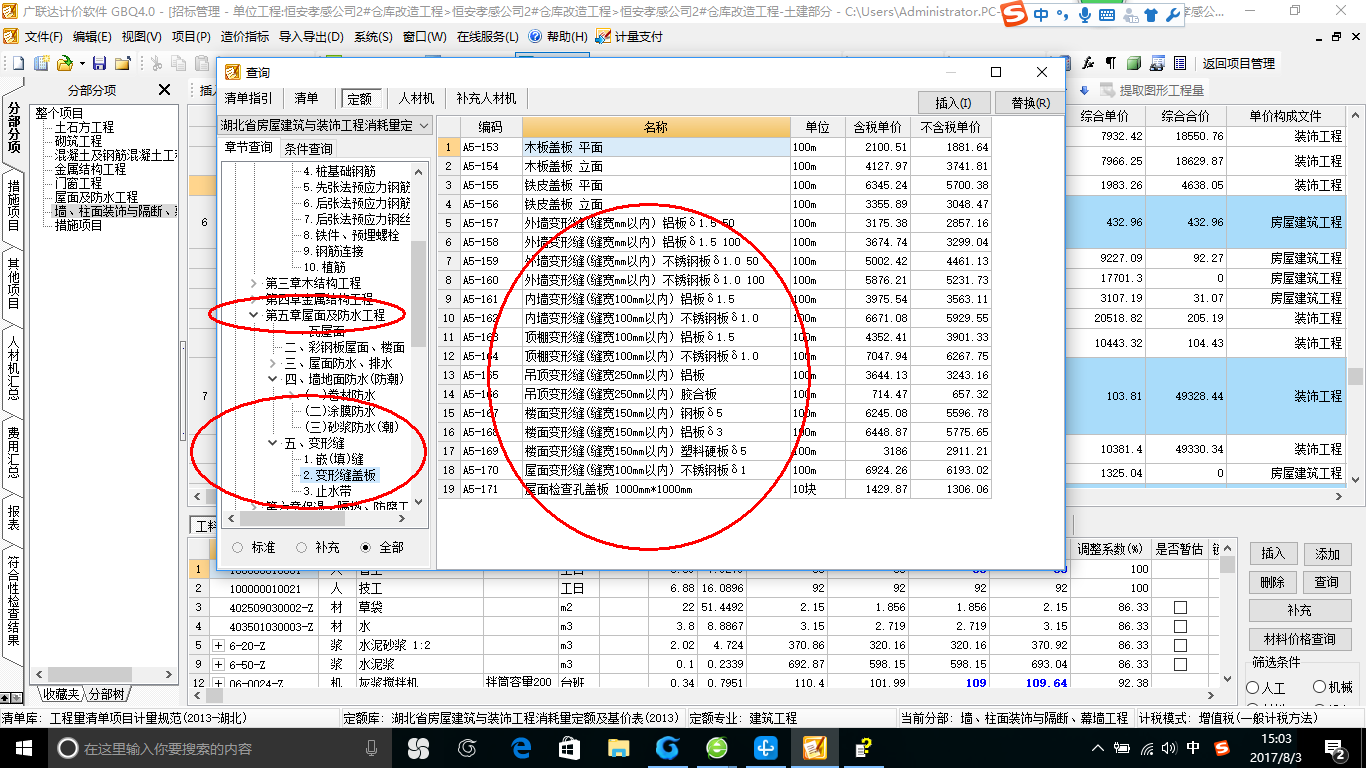Open the taskbar notification center icon
Image resolution: width=1366 pixels, height=768 pixels.
click(x=1336, y=747)
